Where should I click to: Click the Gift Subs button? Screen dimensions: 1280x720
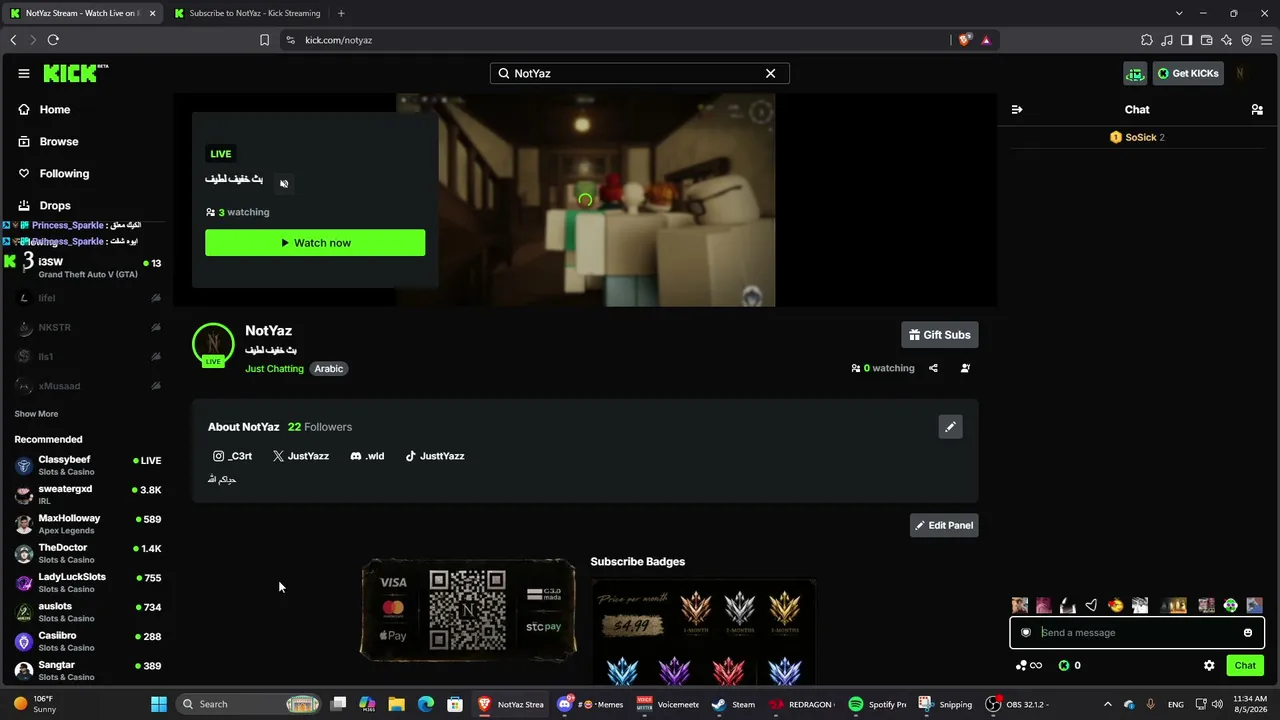(940, 335)
